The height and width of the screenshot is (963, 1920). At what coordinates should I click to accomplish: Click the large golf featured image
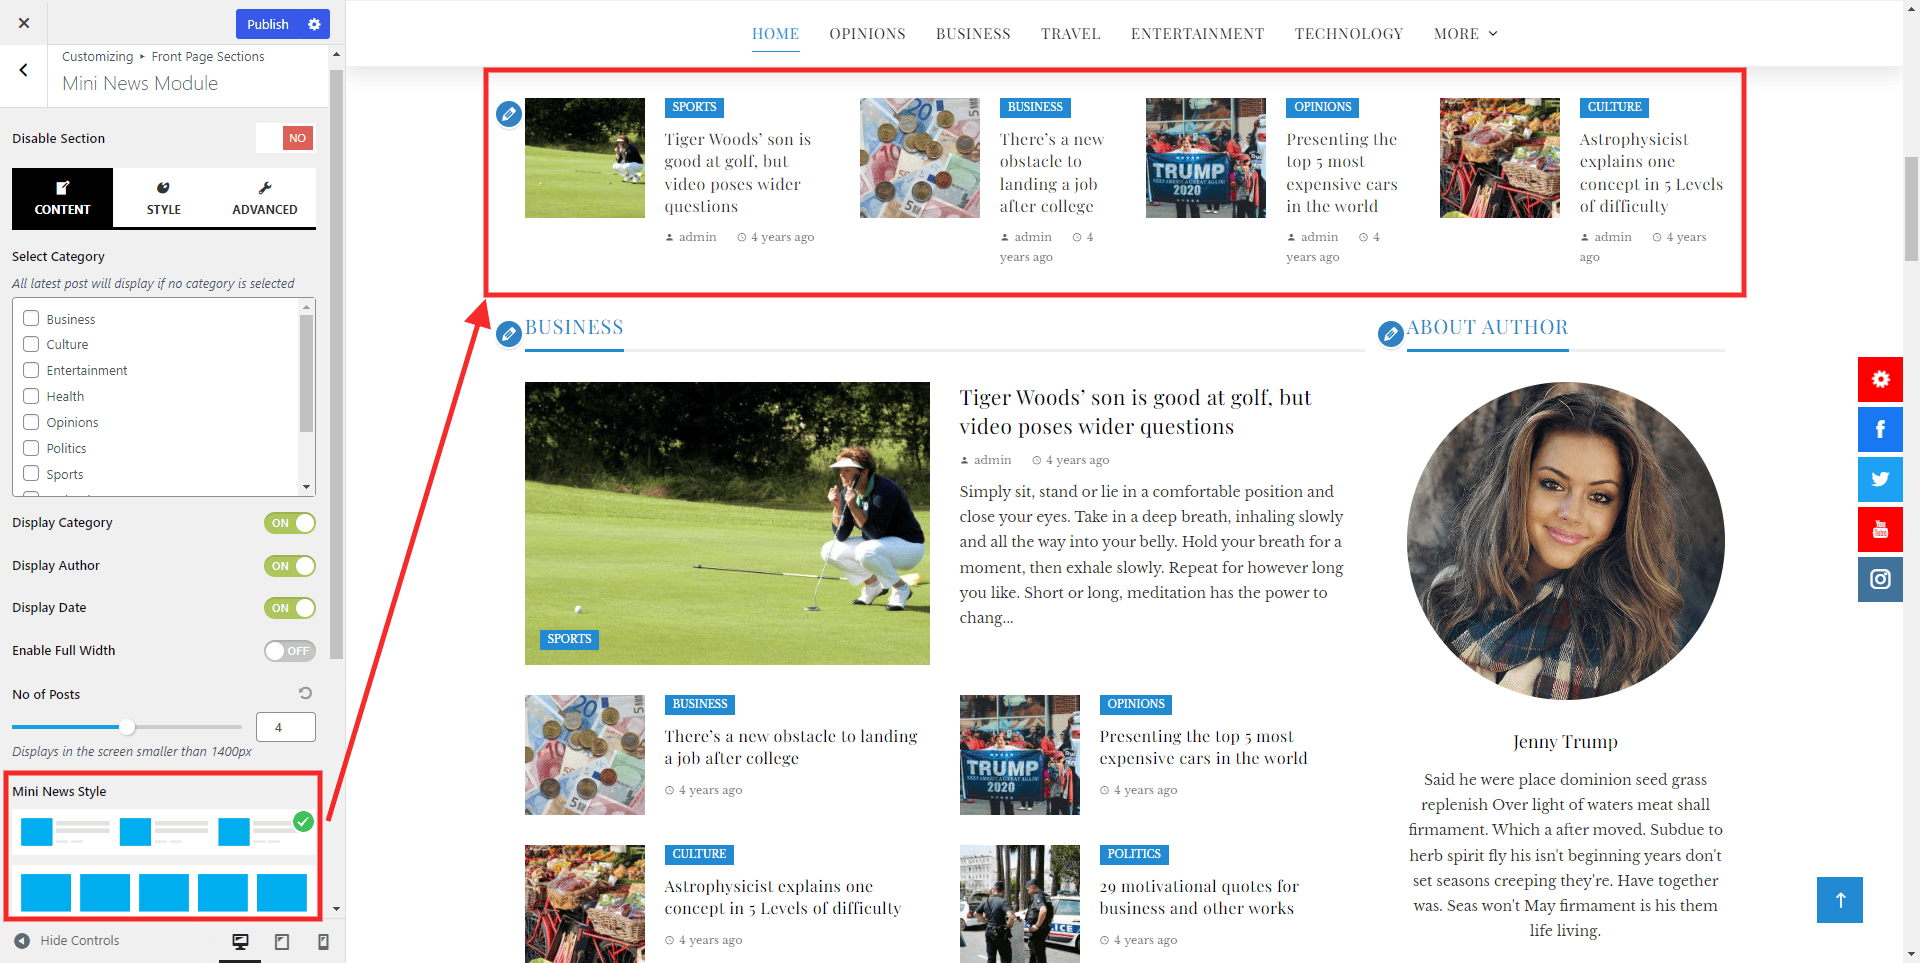click(x=727, y=523)
